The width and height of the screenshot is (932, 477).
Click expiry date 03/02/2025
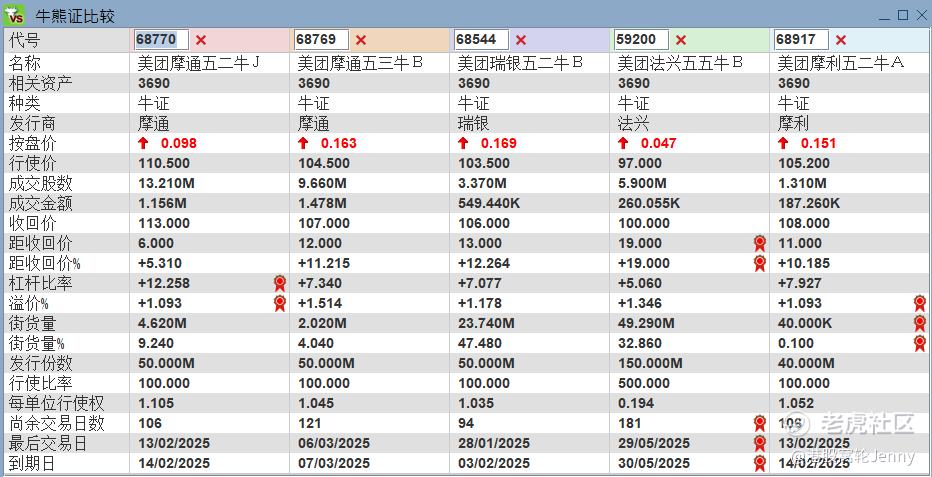493,463
